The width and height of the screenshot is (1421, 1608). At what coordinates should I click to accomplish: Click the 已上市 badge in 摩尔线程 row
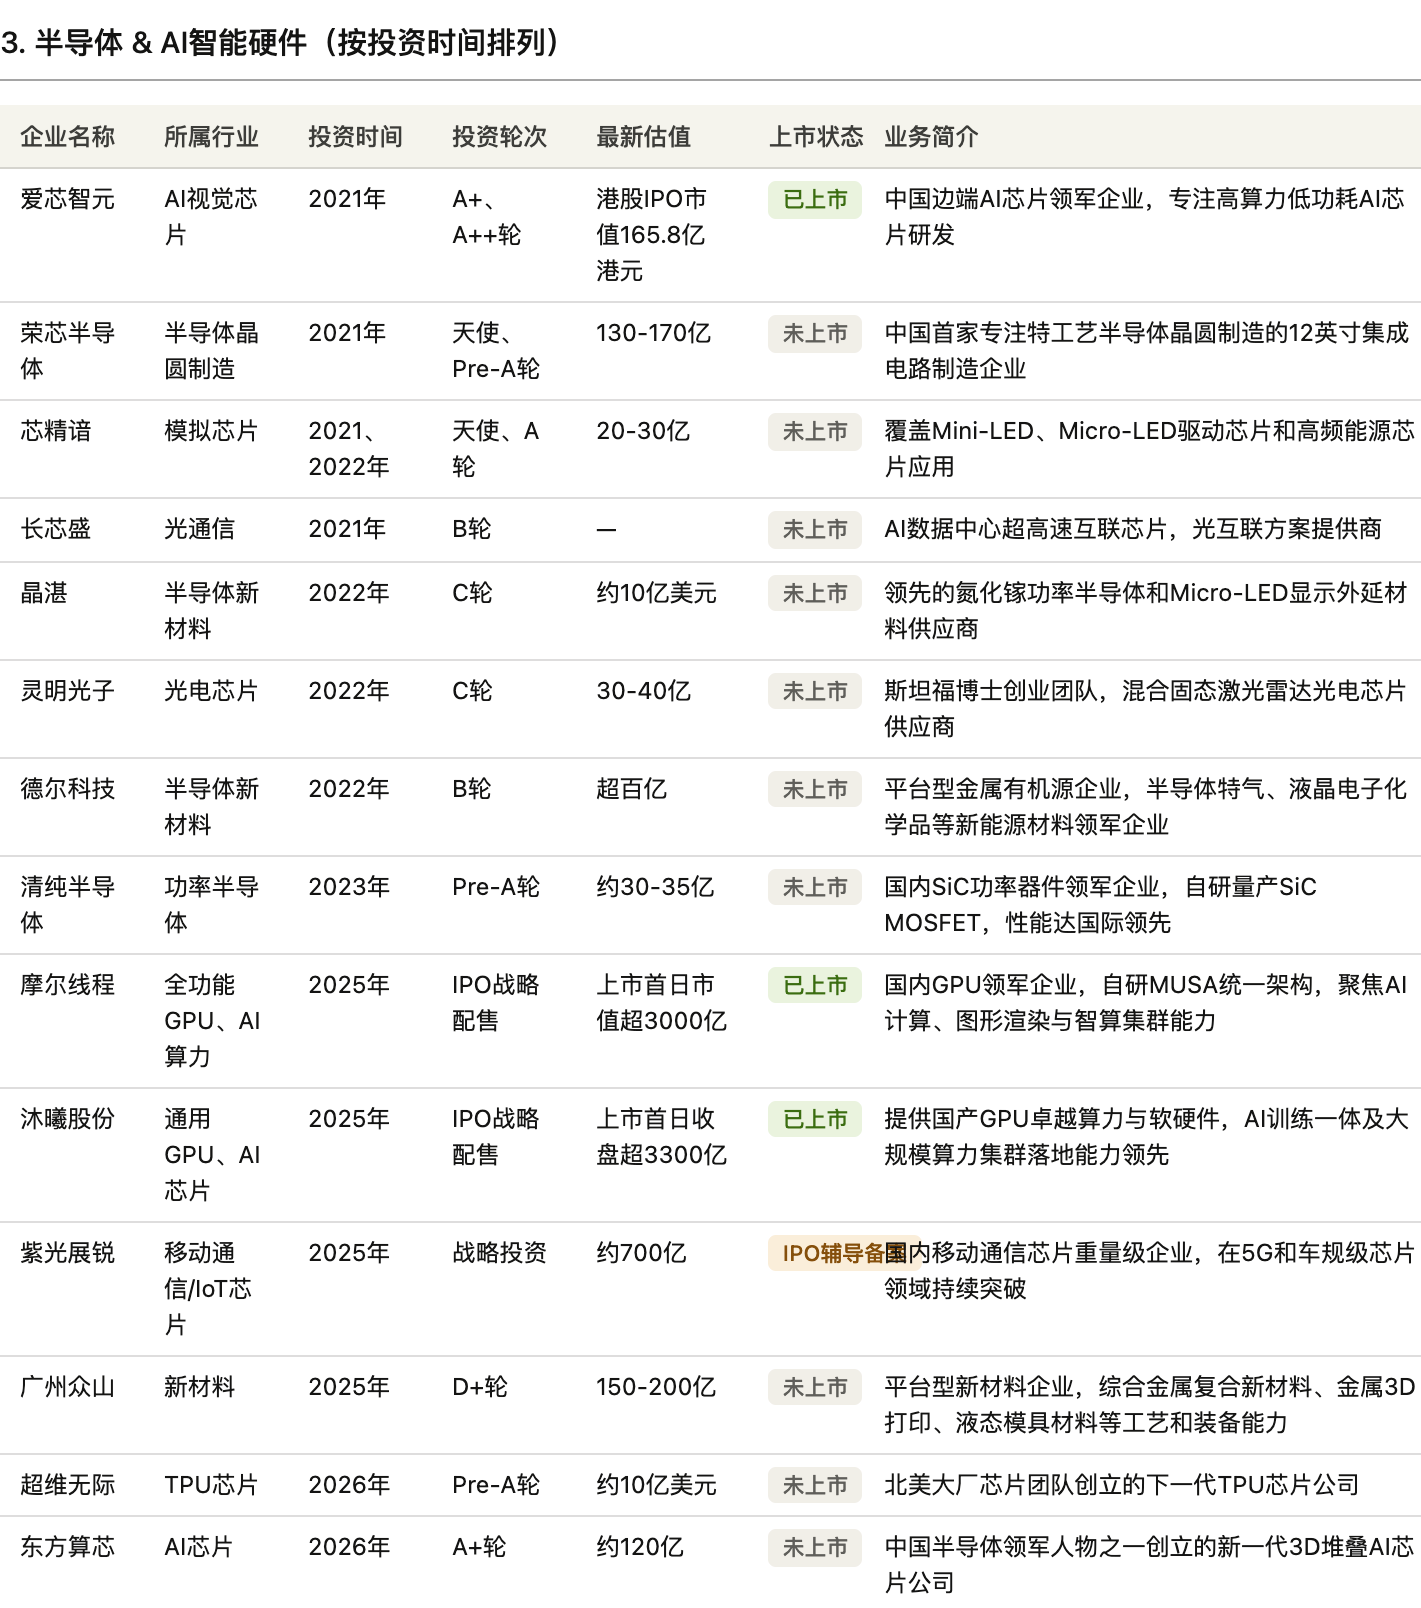pyautogui.click(x=814, y=986)
